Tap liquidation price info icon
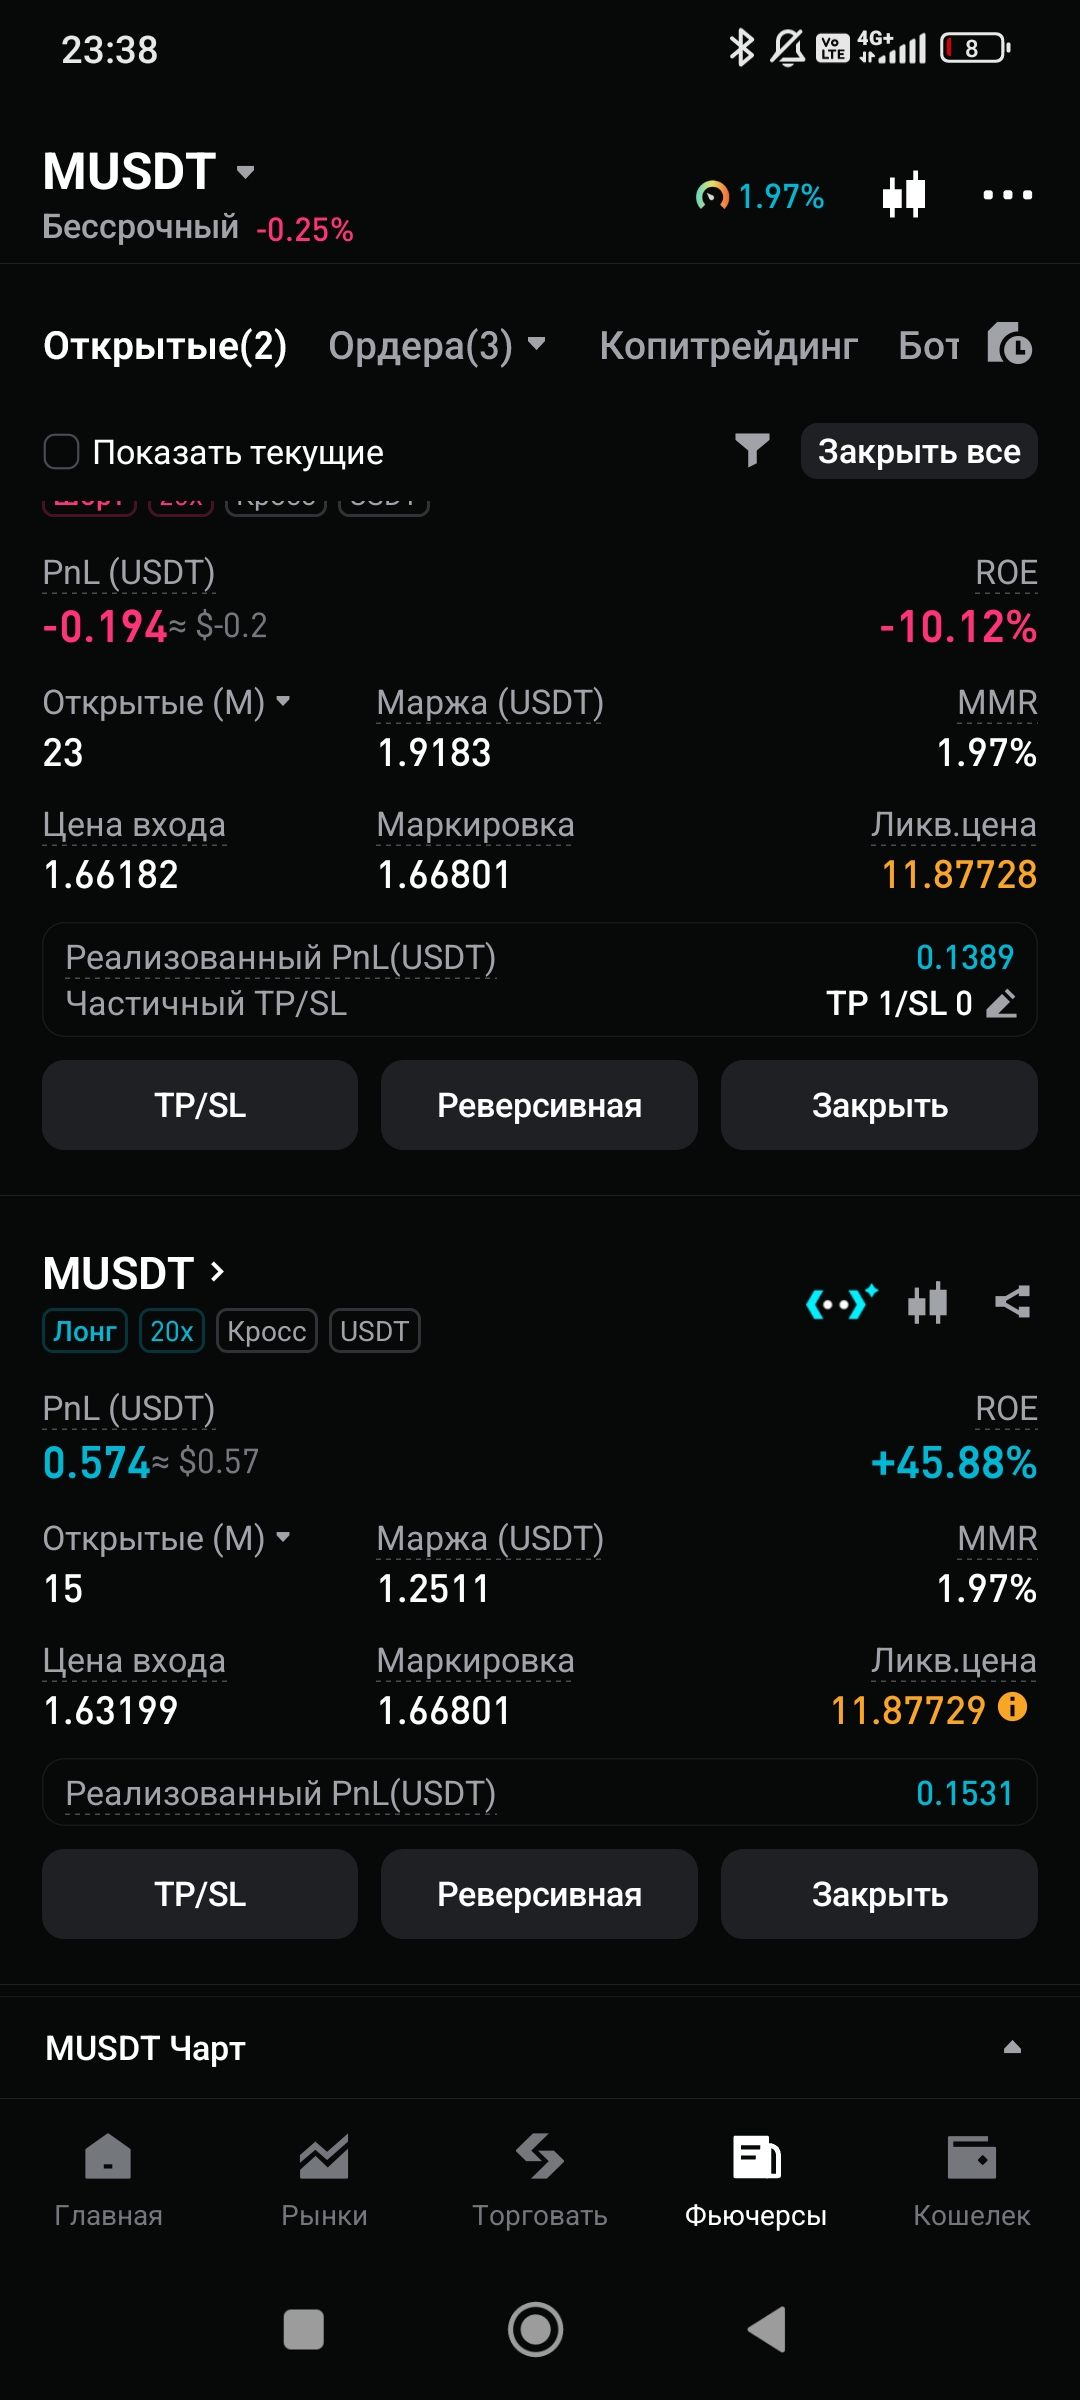The image size is (1080, 2400). (x=1012, y=1707)
